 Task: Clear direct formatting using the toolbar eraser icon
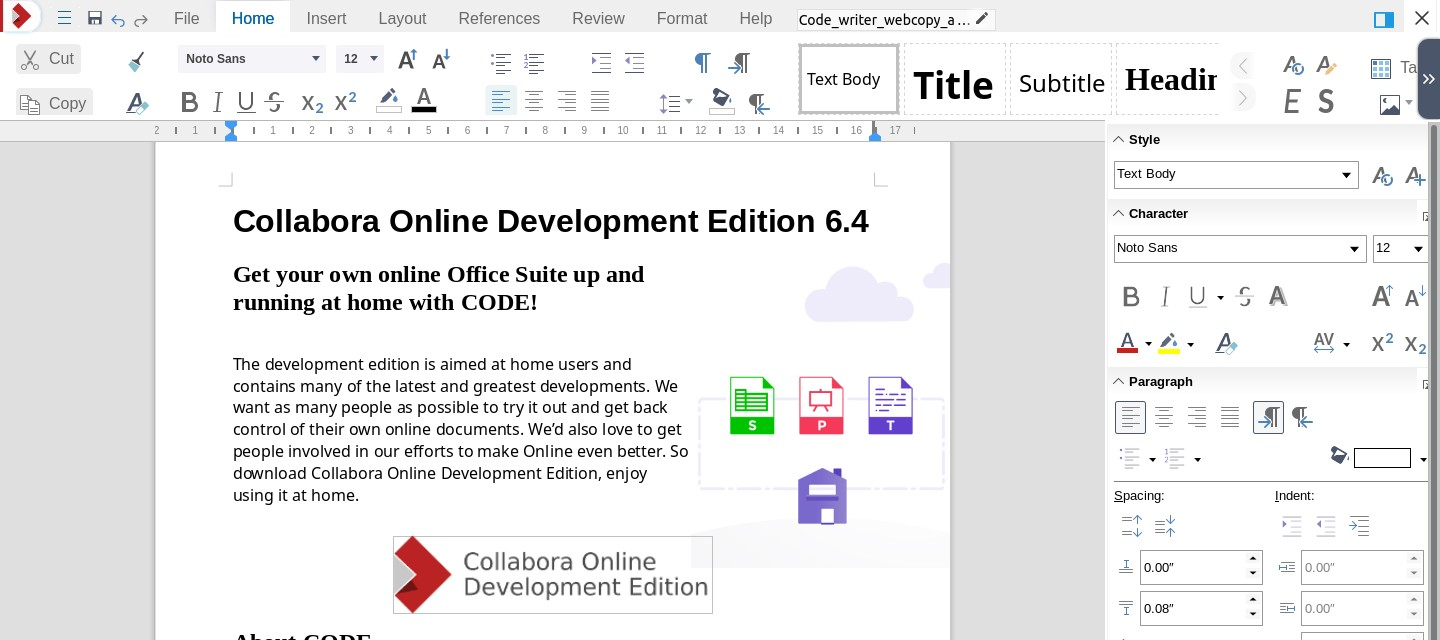click(137, 102)
